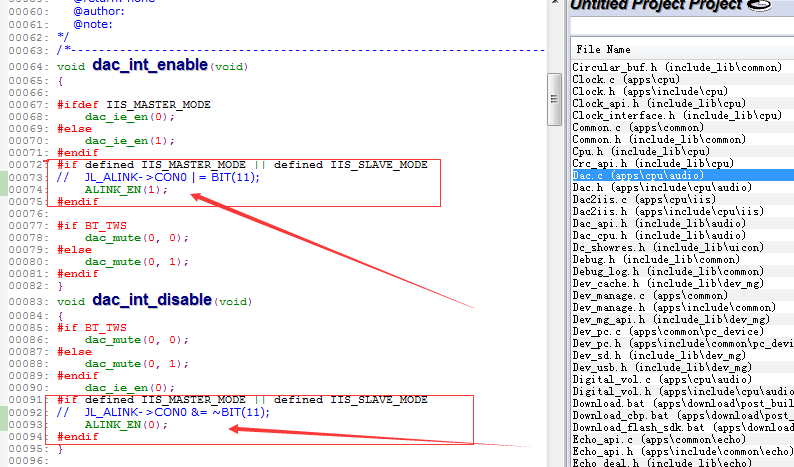Select Clock.h (apps\include\cpu) file

click(x=650, y=92)
